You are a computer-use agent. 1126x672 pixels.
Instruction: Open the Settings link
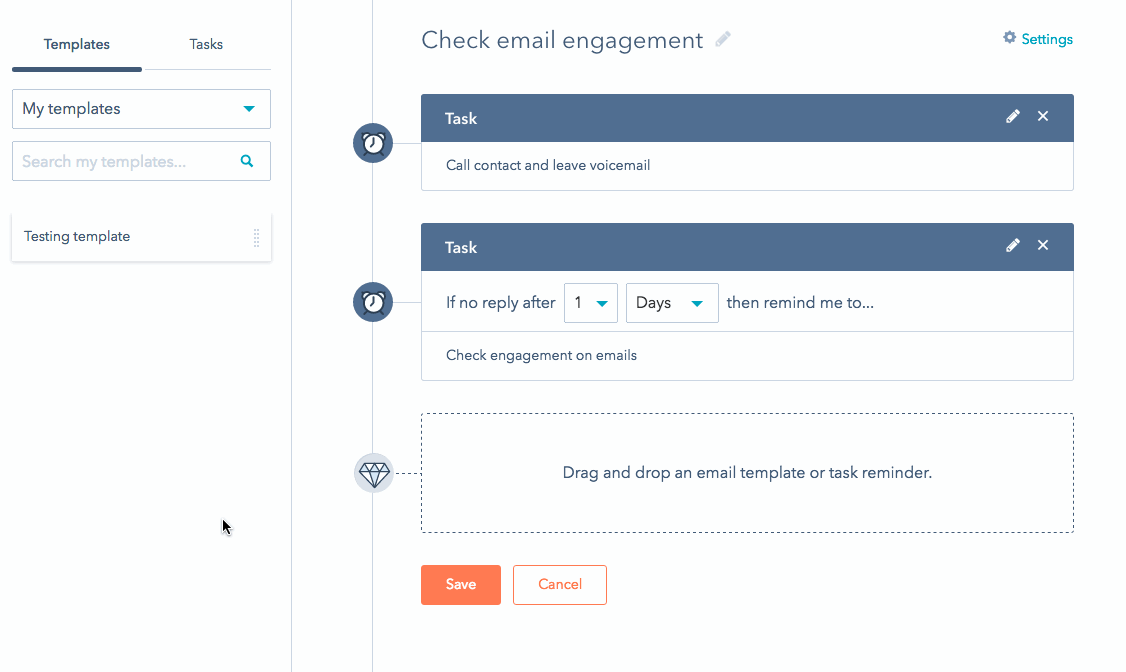(1047, 39)
